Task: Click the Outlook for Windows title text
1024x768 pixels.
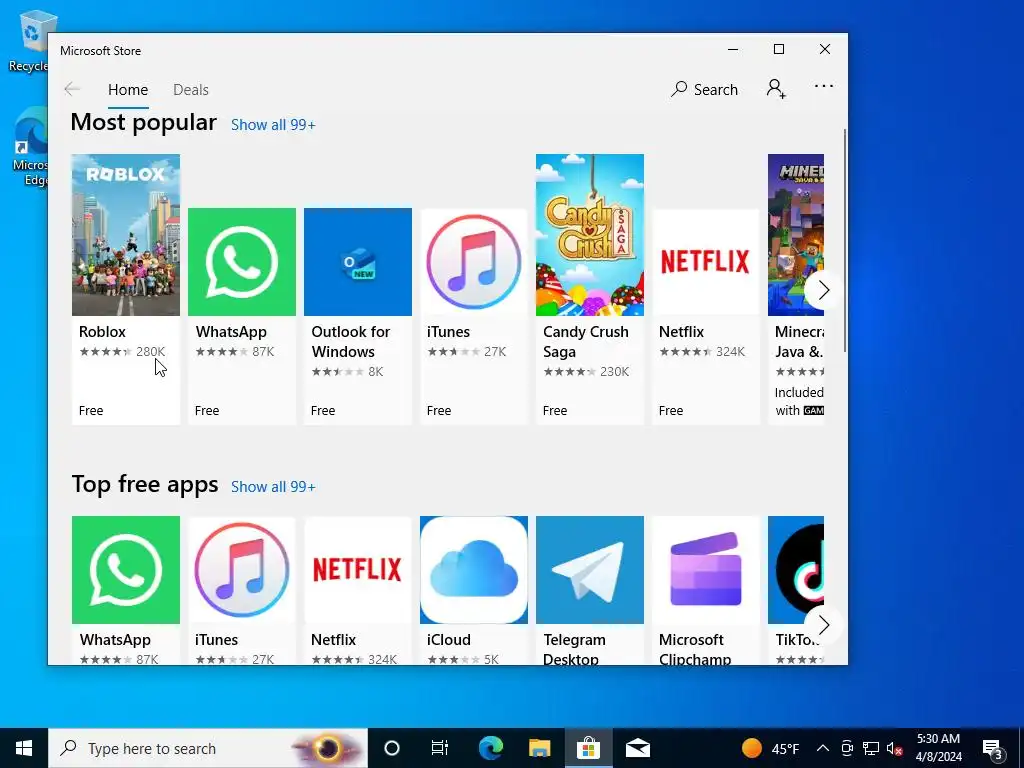Action: point(351,342)
